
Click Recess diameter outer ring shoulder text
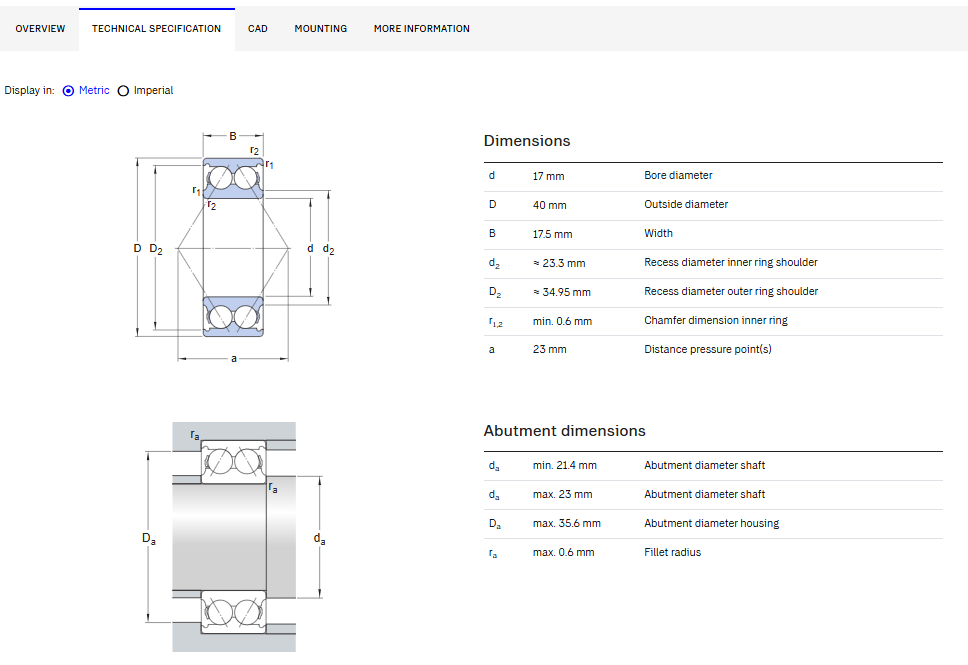731,291
